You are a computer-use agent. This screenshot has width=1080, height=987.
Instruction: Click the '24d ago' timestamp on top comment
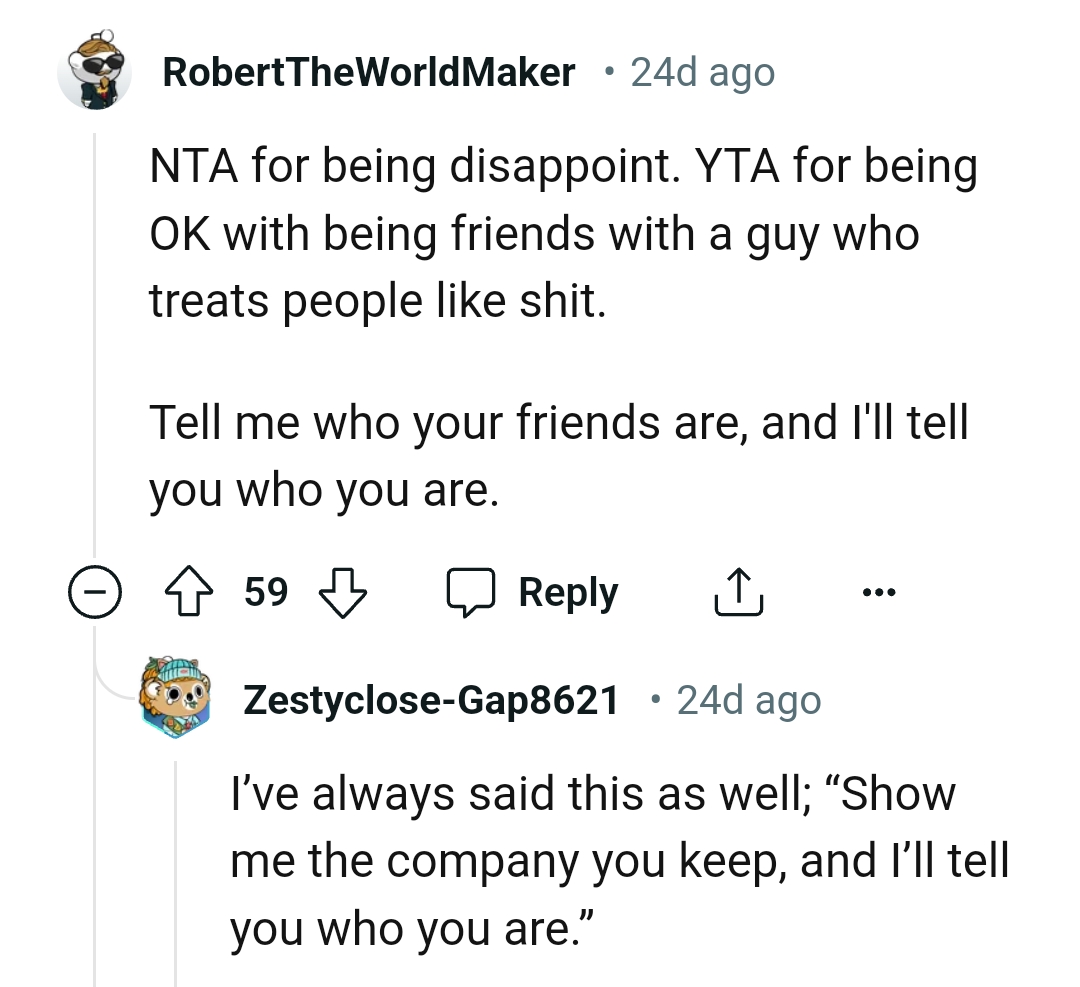pyautogui.click(x=701, y=71)
